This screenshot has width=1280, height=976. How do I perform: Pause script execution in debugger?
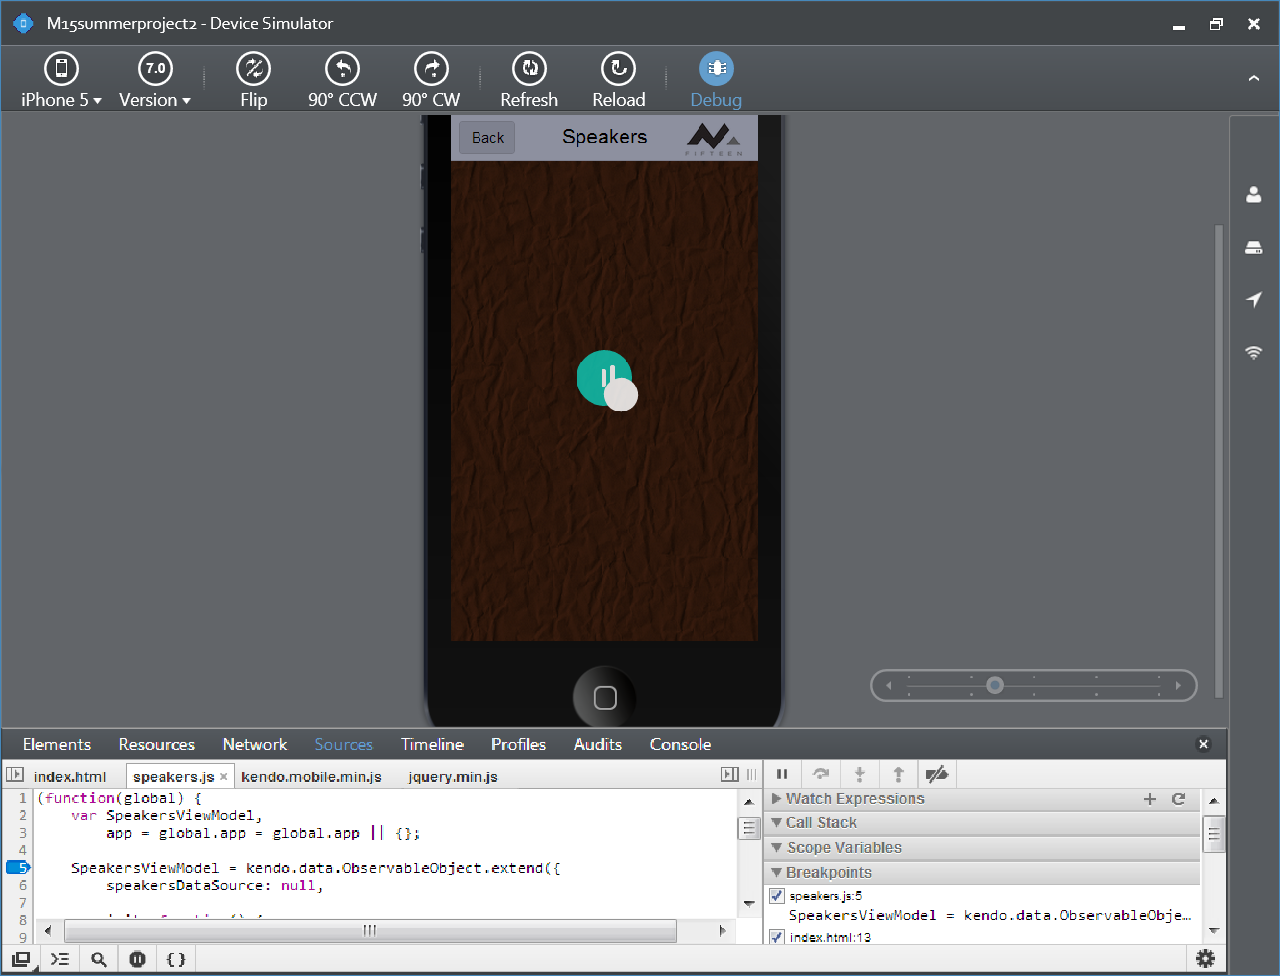[x=782, y=774]
